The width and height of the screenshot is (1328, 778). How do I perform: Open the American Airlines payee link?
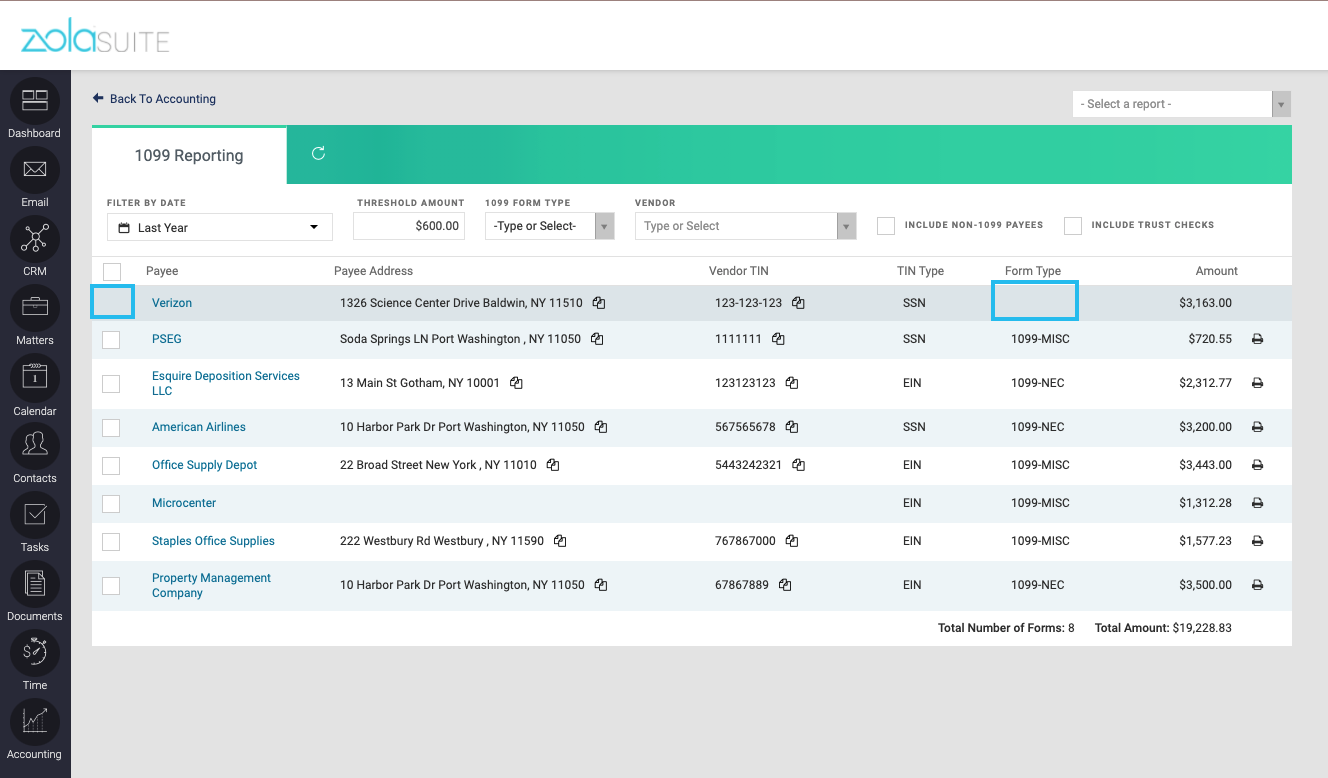[199, 427]
